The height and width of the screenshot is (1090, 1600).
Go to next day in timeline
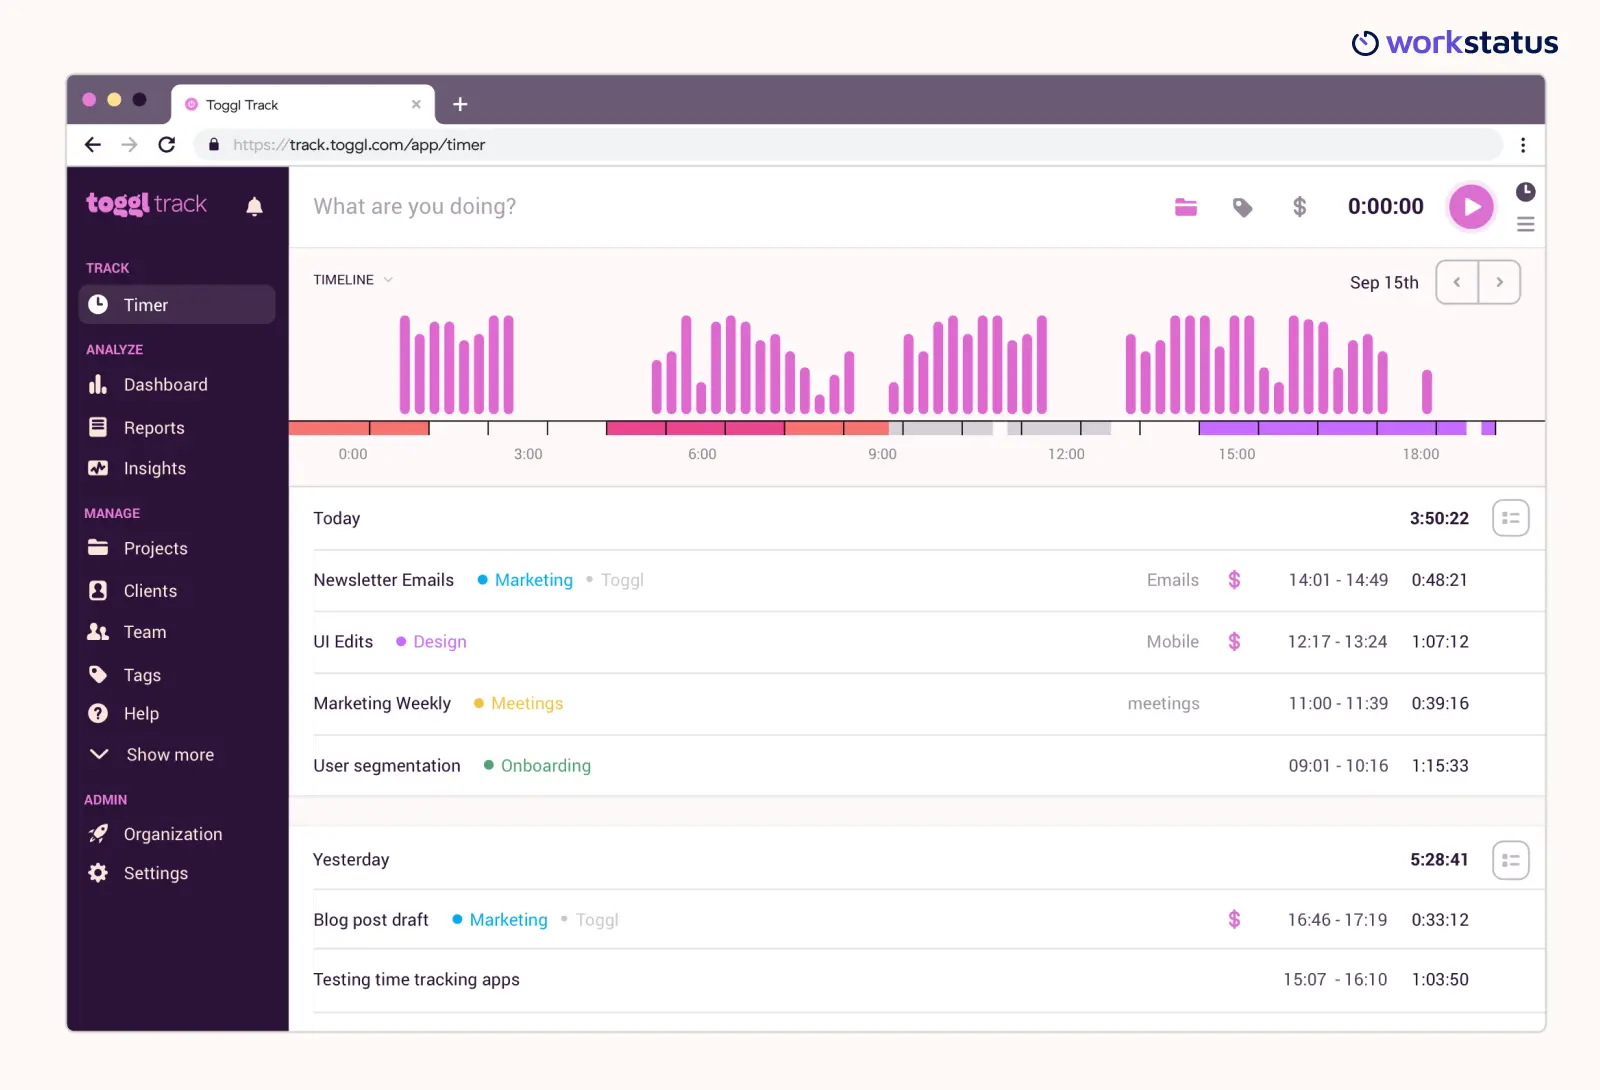click(x=1499, y=282)
